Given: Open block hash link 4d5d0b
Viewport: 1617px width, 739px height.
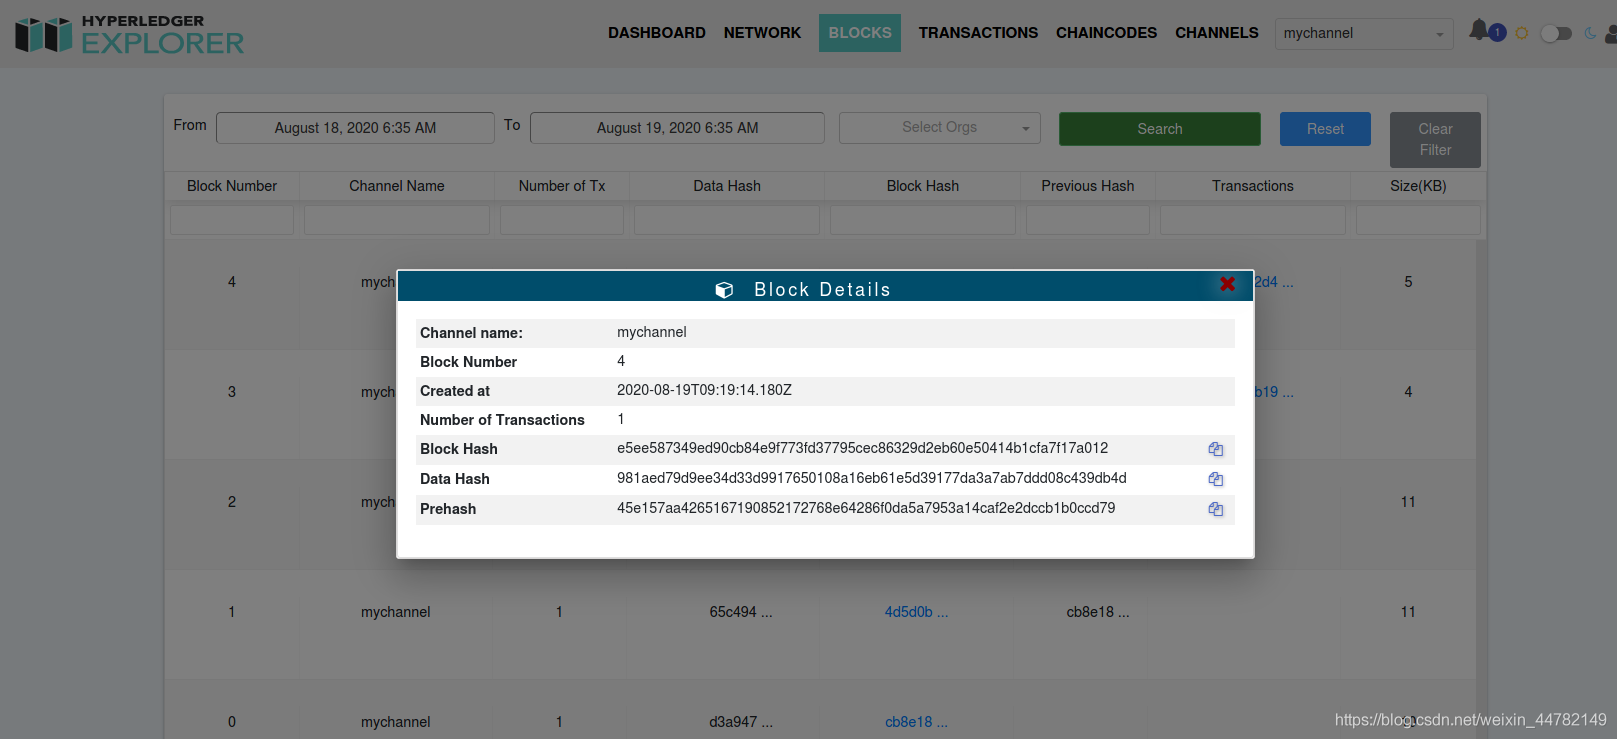Looking at the screenshot, I should click(x=916, y=612).
